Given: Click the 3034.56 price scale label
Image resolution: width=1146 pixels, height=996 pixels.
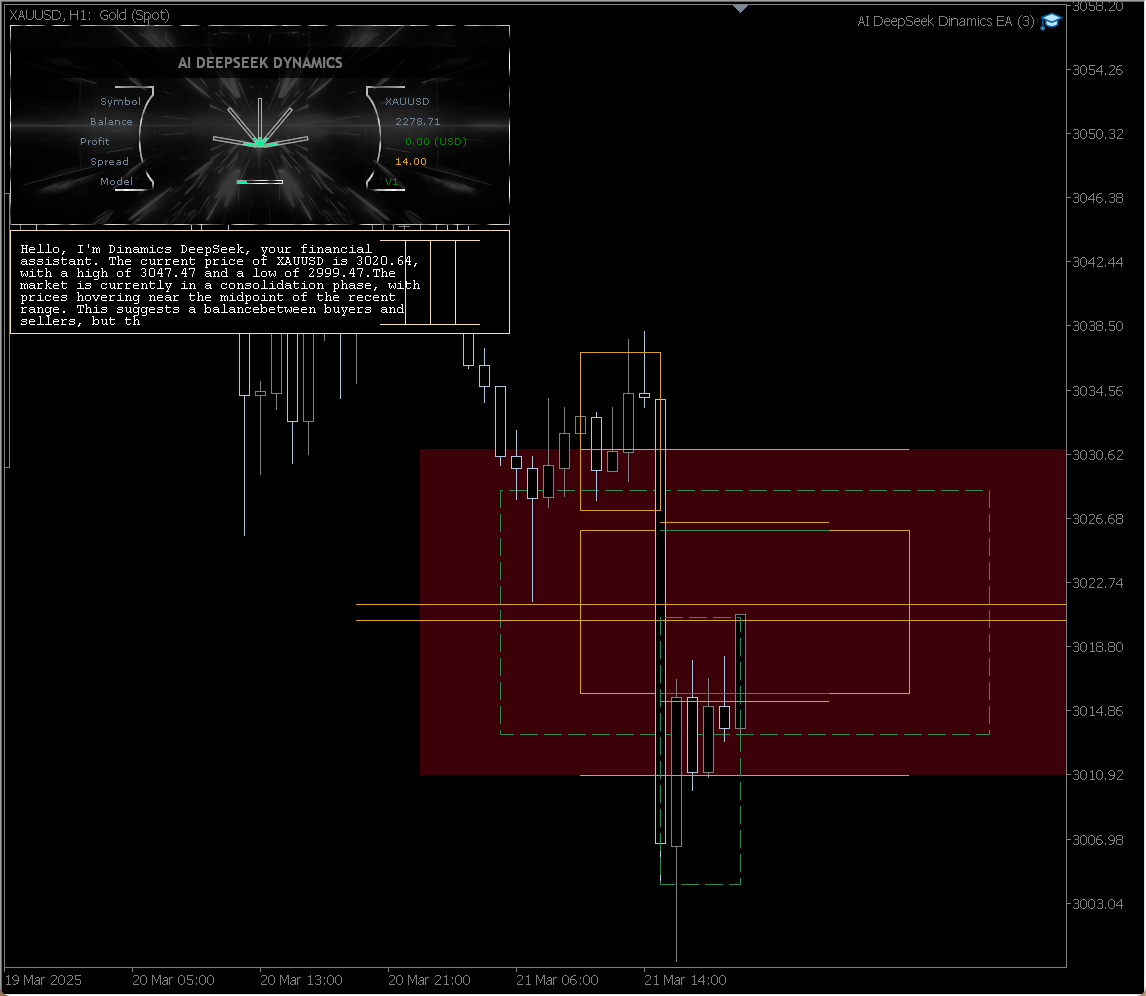Looking at the screenshot, I should [x=1098, y=391].
